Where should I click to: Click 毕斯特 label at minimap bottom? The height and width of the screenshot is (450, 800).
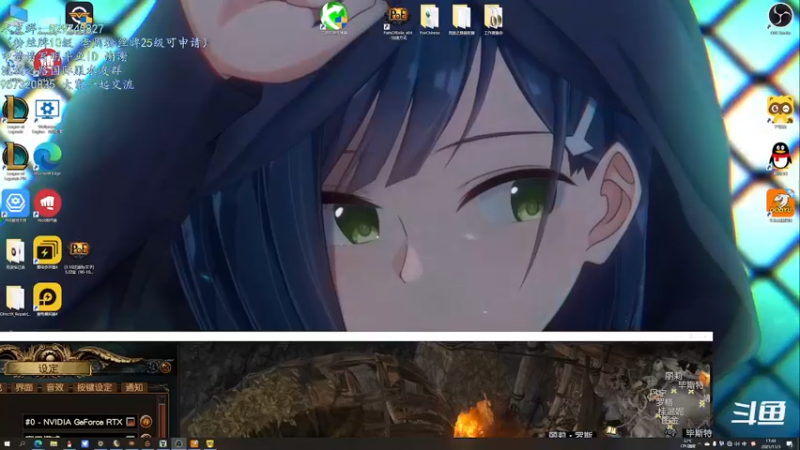698,433
